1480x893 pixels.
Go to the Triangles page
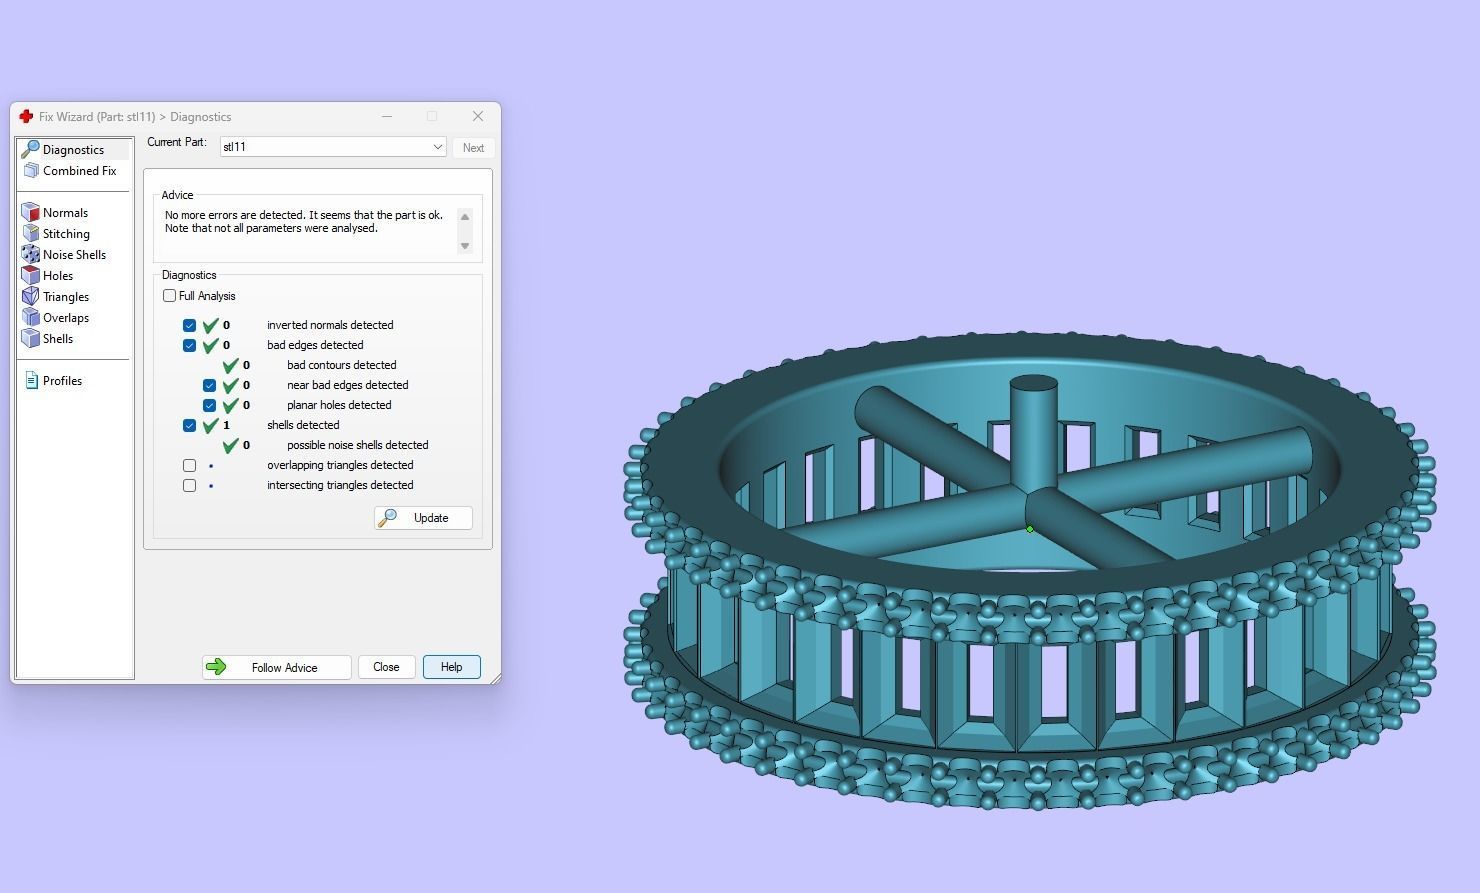(66, 297)
